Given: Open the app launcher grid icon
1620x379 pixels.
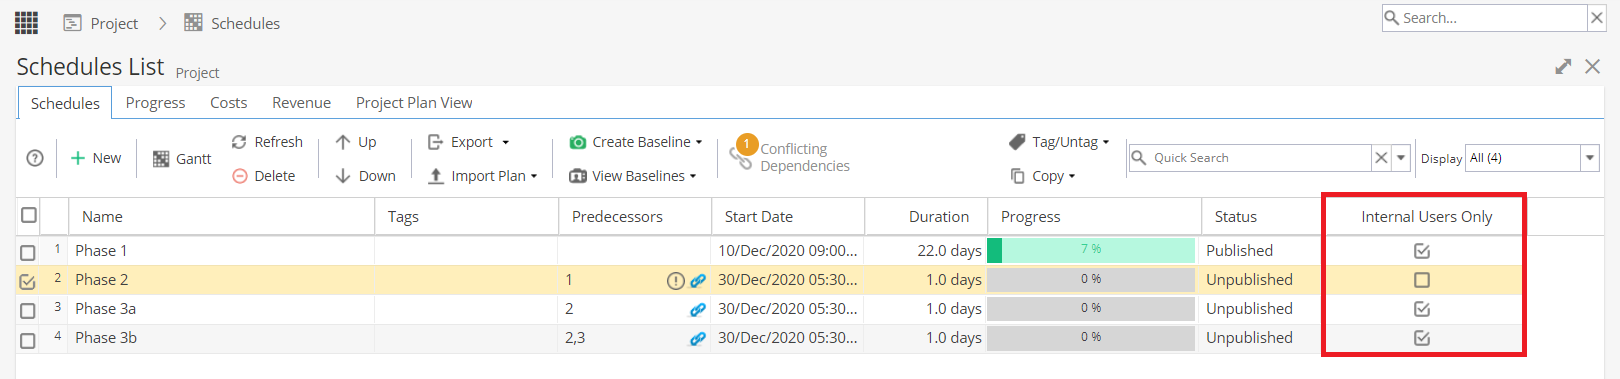Looking at the screenshot, I should (x=27, y=22).
